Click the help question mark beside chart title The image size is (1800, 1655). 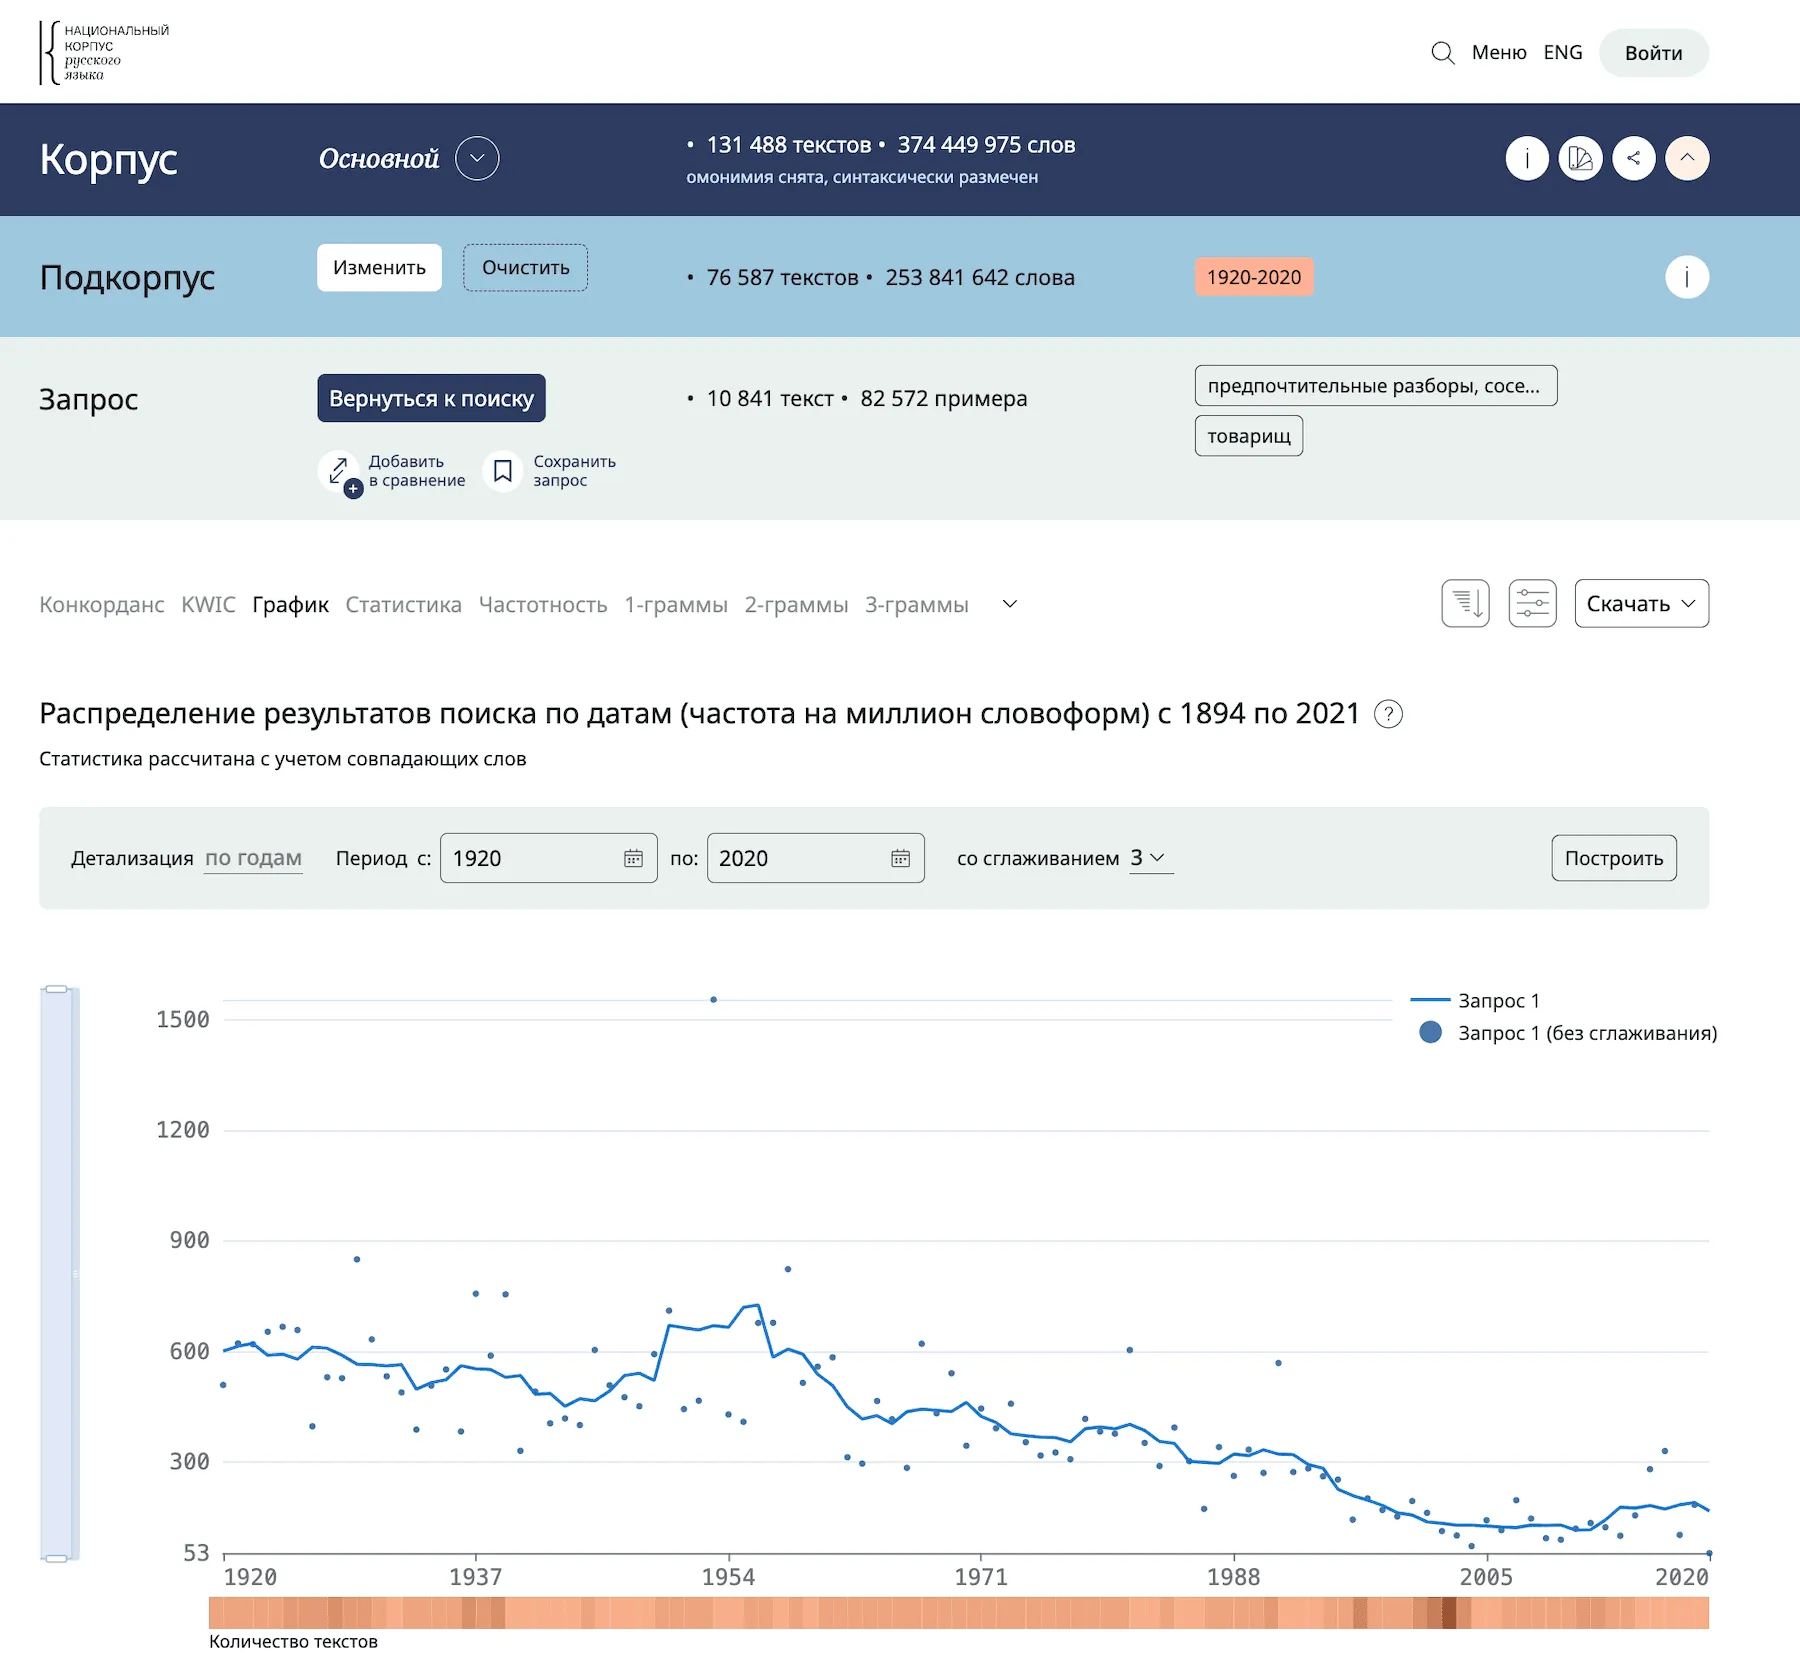click(x=1388, y=714)
